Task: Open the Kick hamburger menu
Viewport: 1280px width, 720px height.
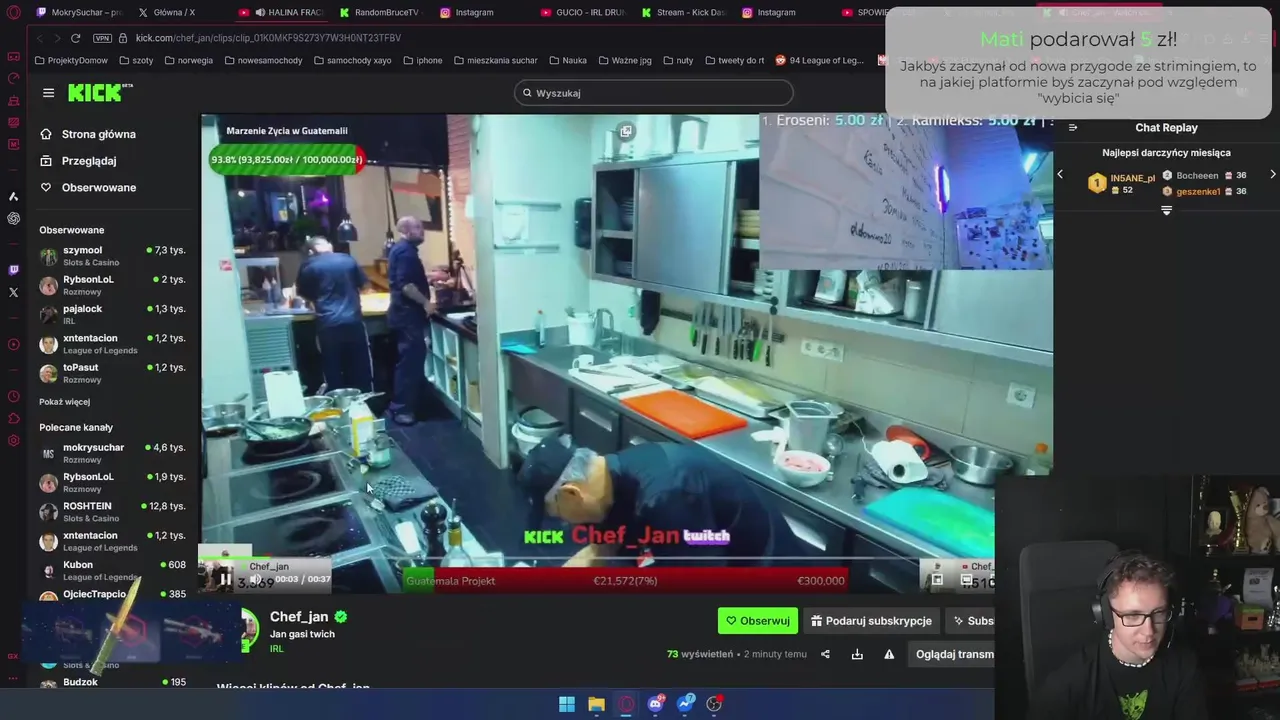Action: tap(48, 93)
